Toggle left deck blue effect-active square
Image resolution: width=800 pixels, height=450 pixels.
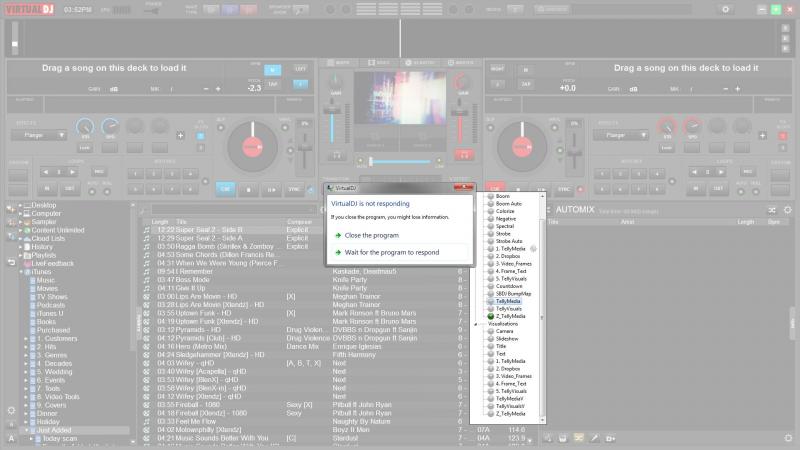tap(201, 136)
